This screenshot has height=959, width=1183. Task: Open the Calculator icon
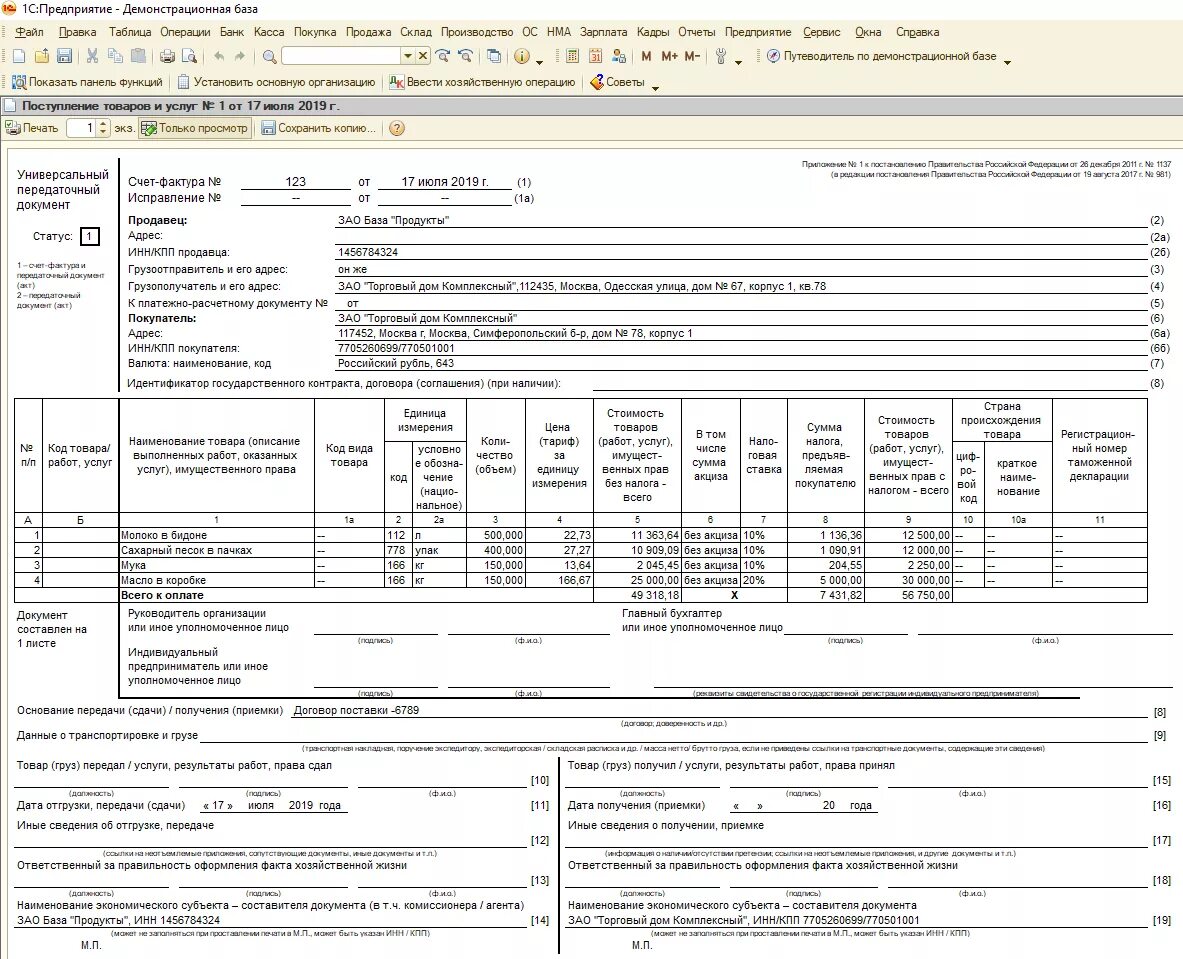(x=573, y=56)
